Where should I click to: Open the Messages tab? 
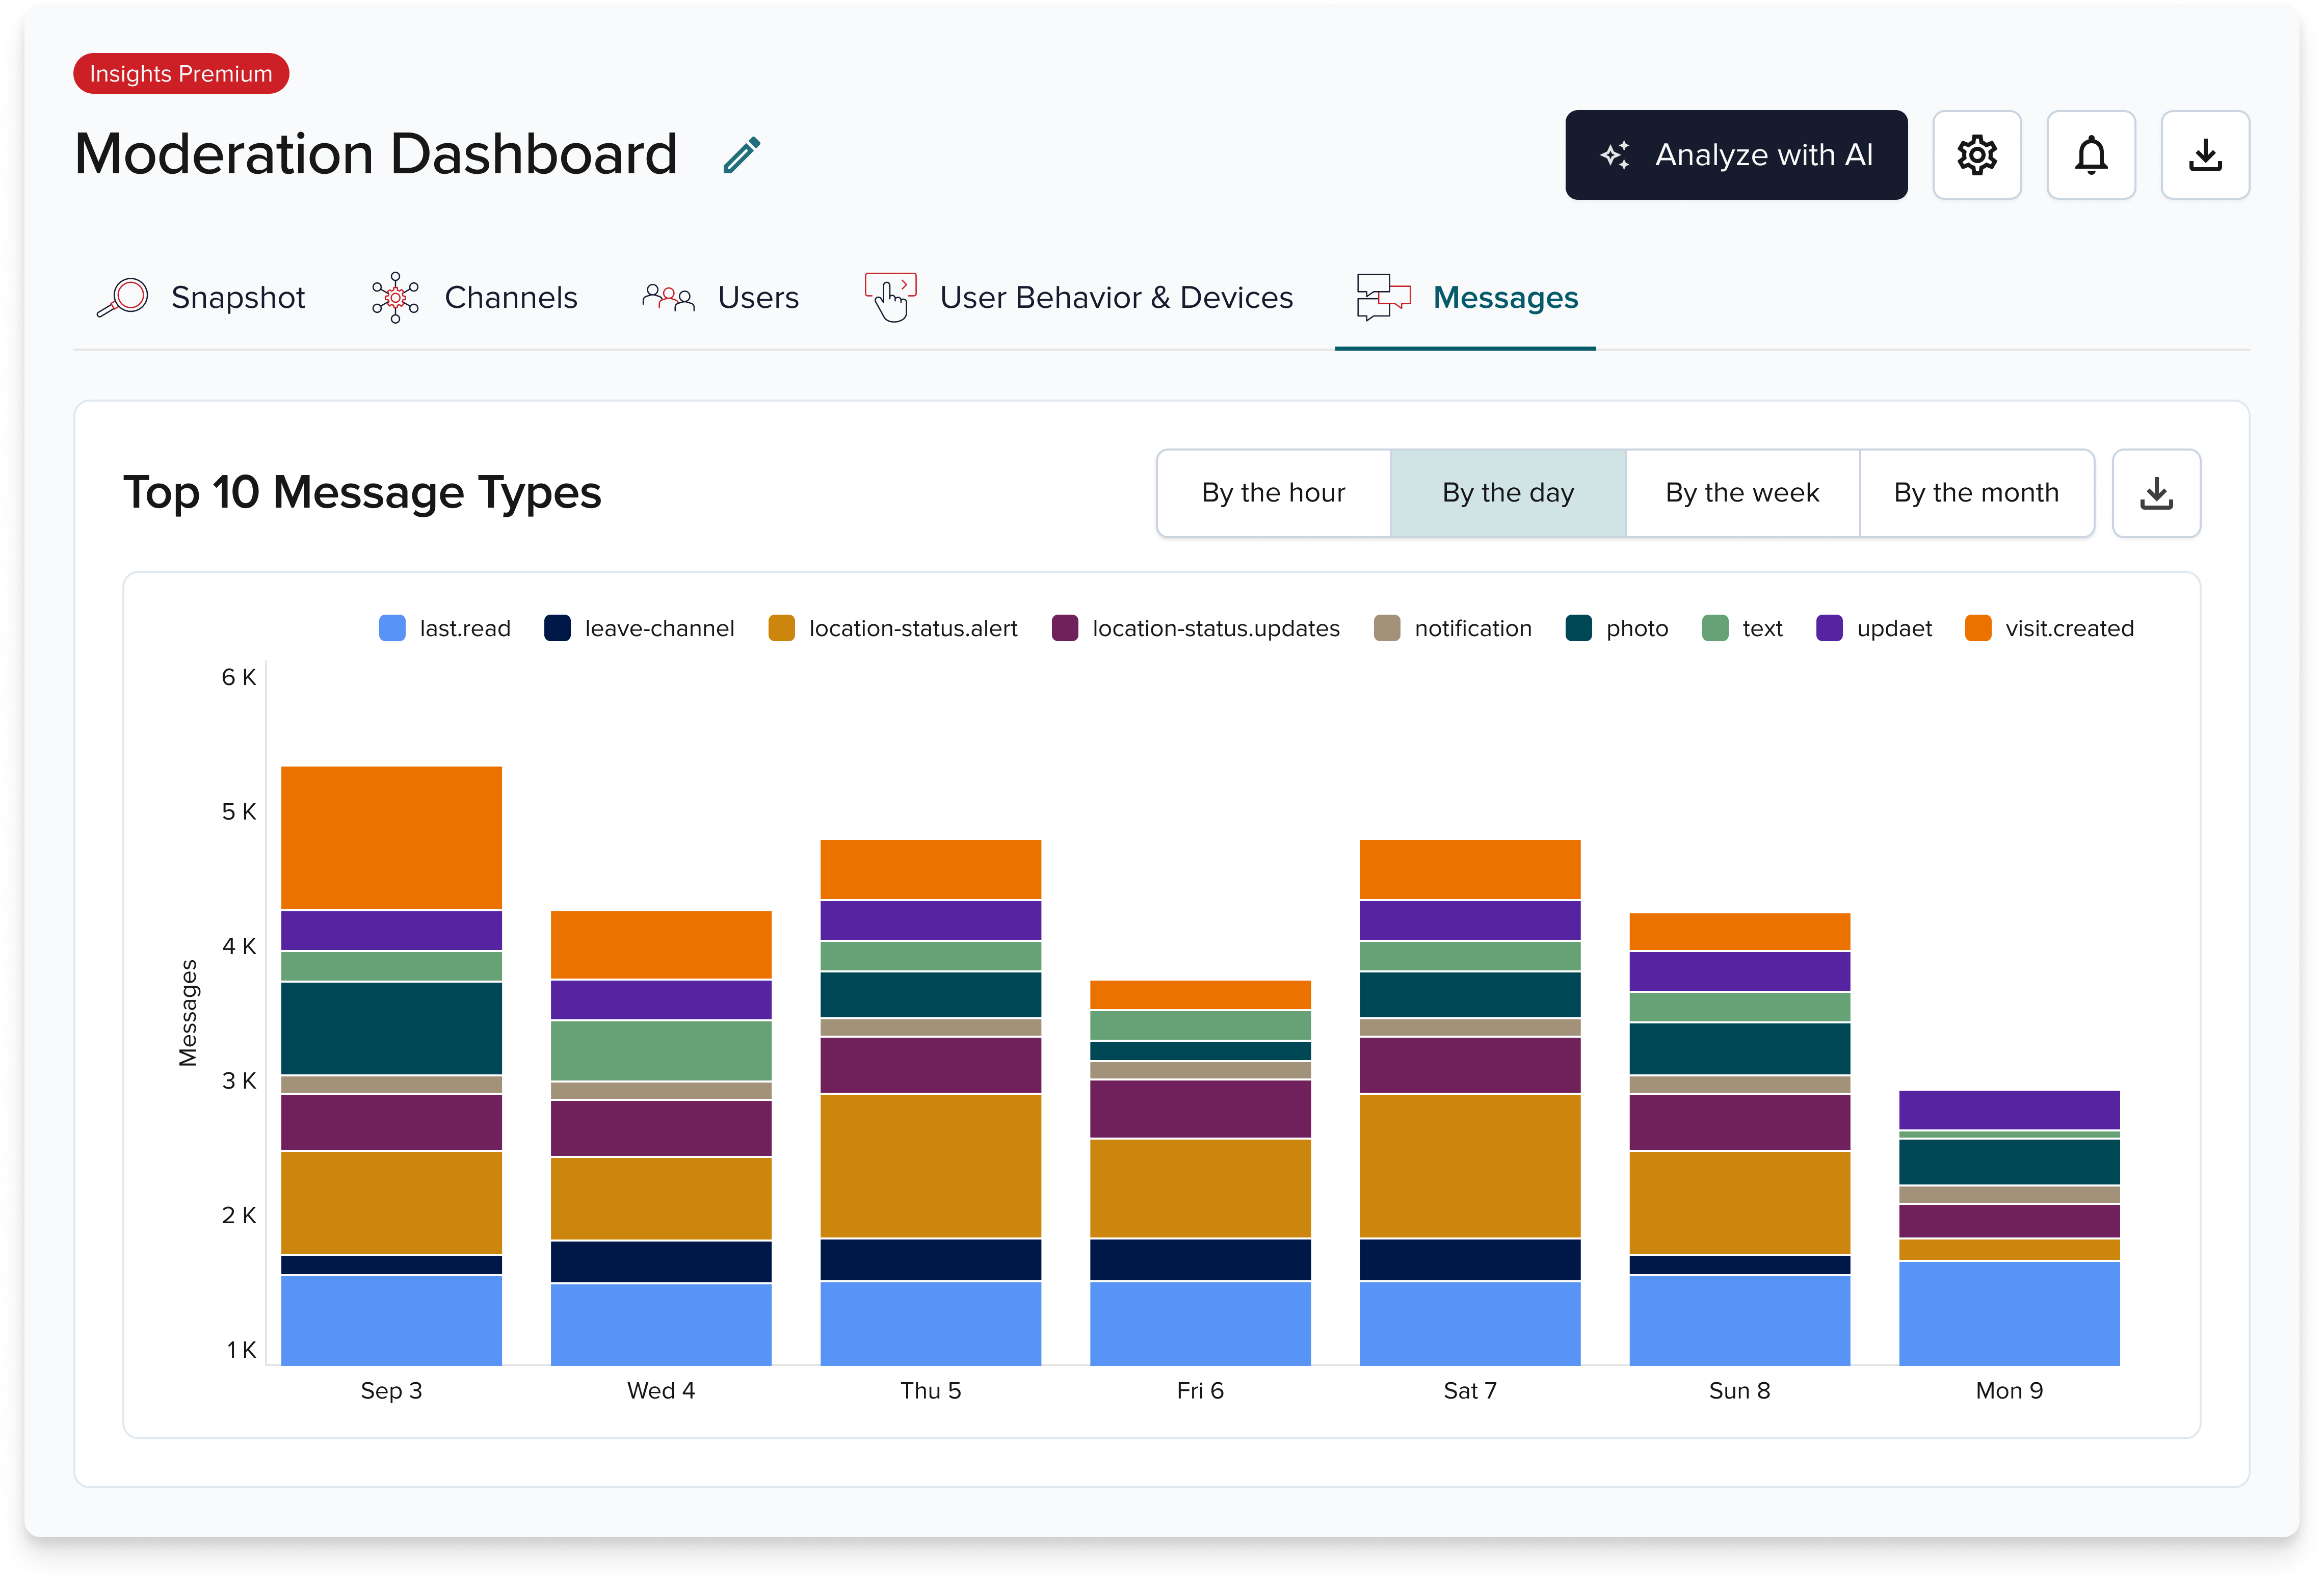pyautogui.click(x=1504, y=297)
